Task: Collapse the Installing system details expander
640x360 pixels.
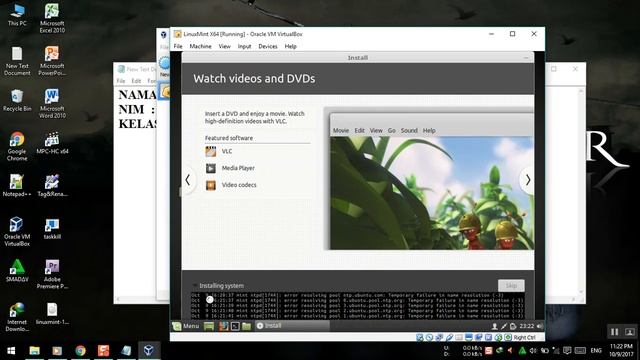Action: [x=195, y=286]
